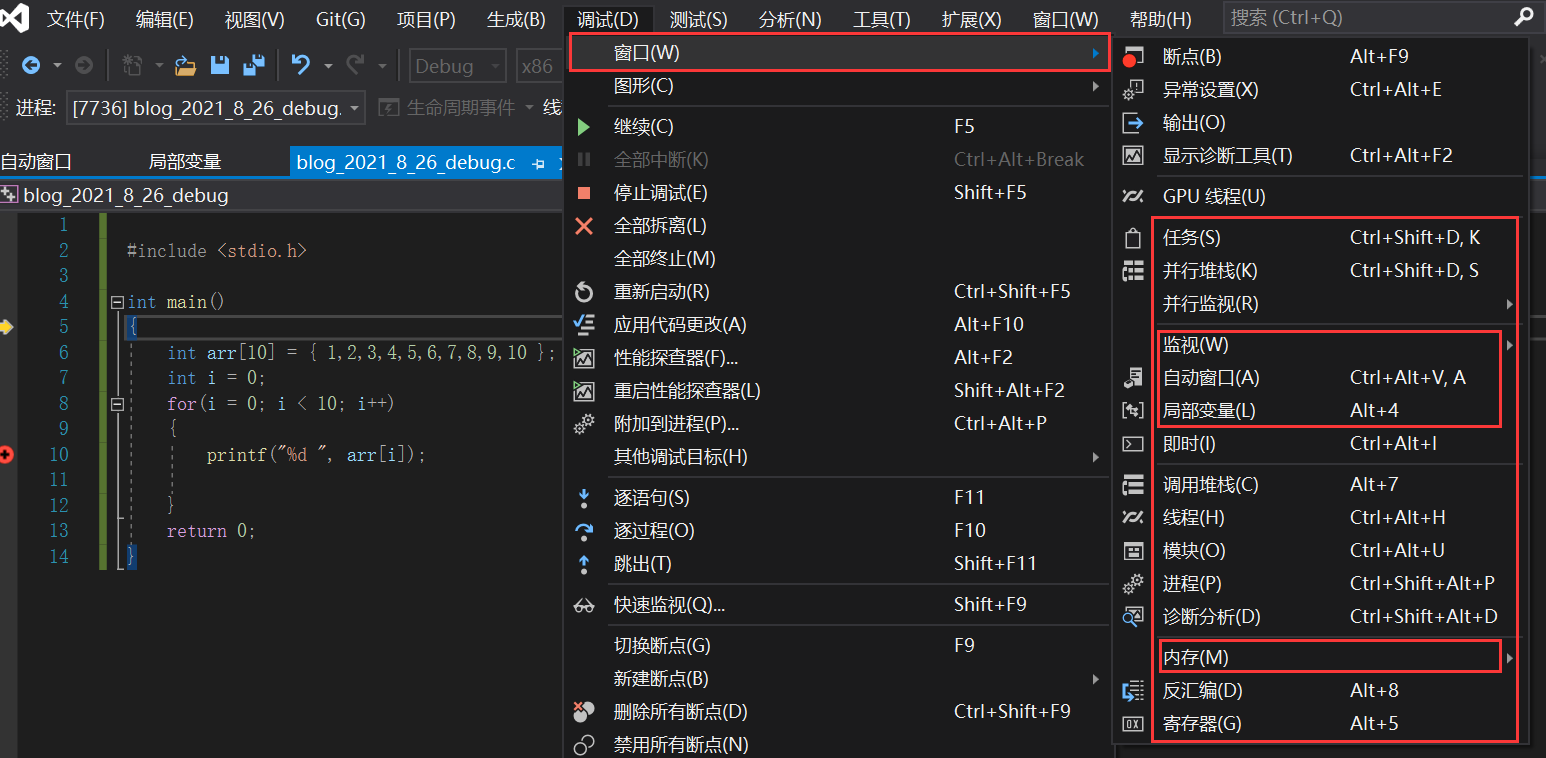Open the 工具(T) Tools menu
This screenshot has height=758, width=1546.
click(882, 19)
